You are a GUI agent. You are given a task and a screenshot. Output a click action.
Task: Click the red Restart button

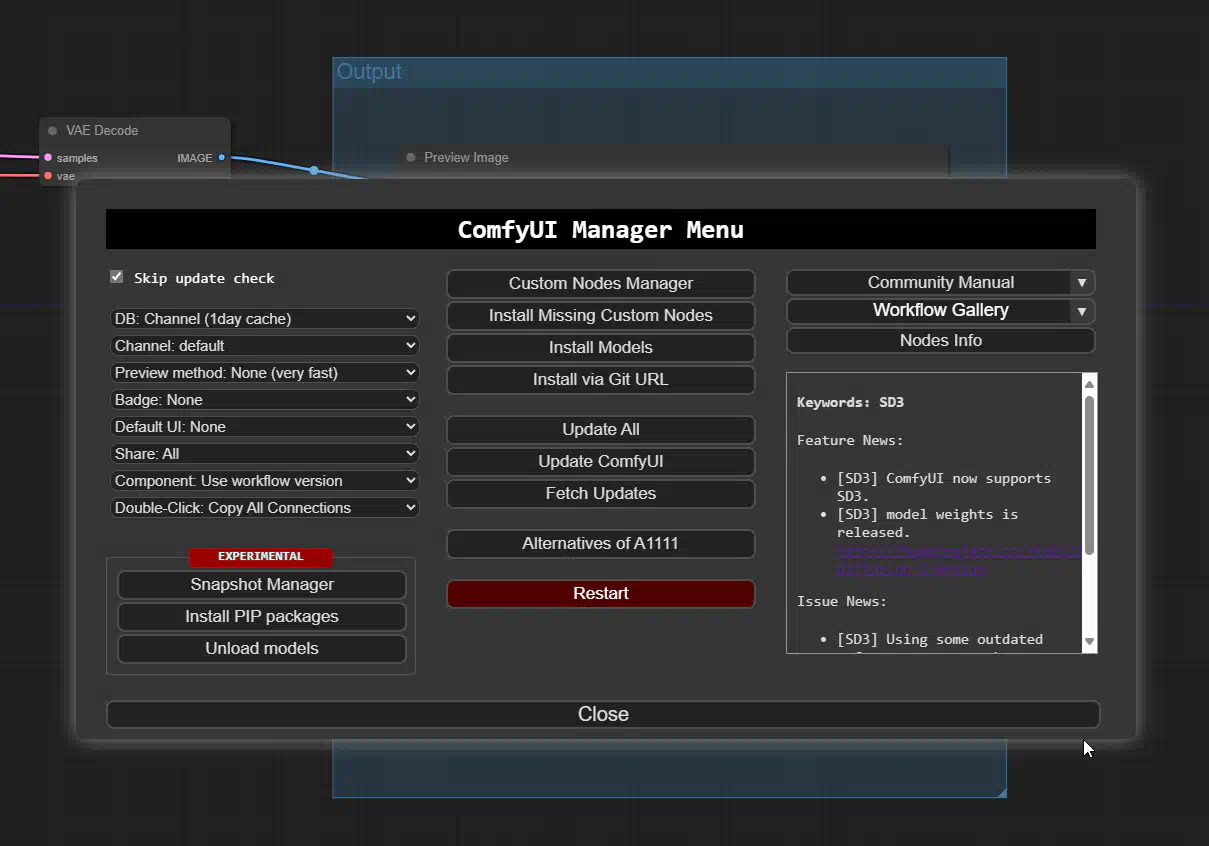coord(601,594)
